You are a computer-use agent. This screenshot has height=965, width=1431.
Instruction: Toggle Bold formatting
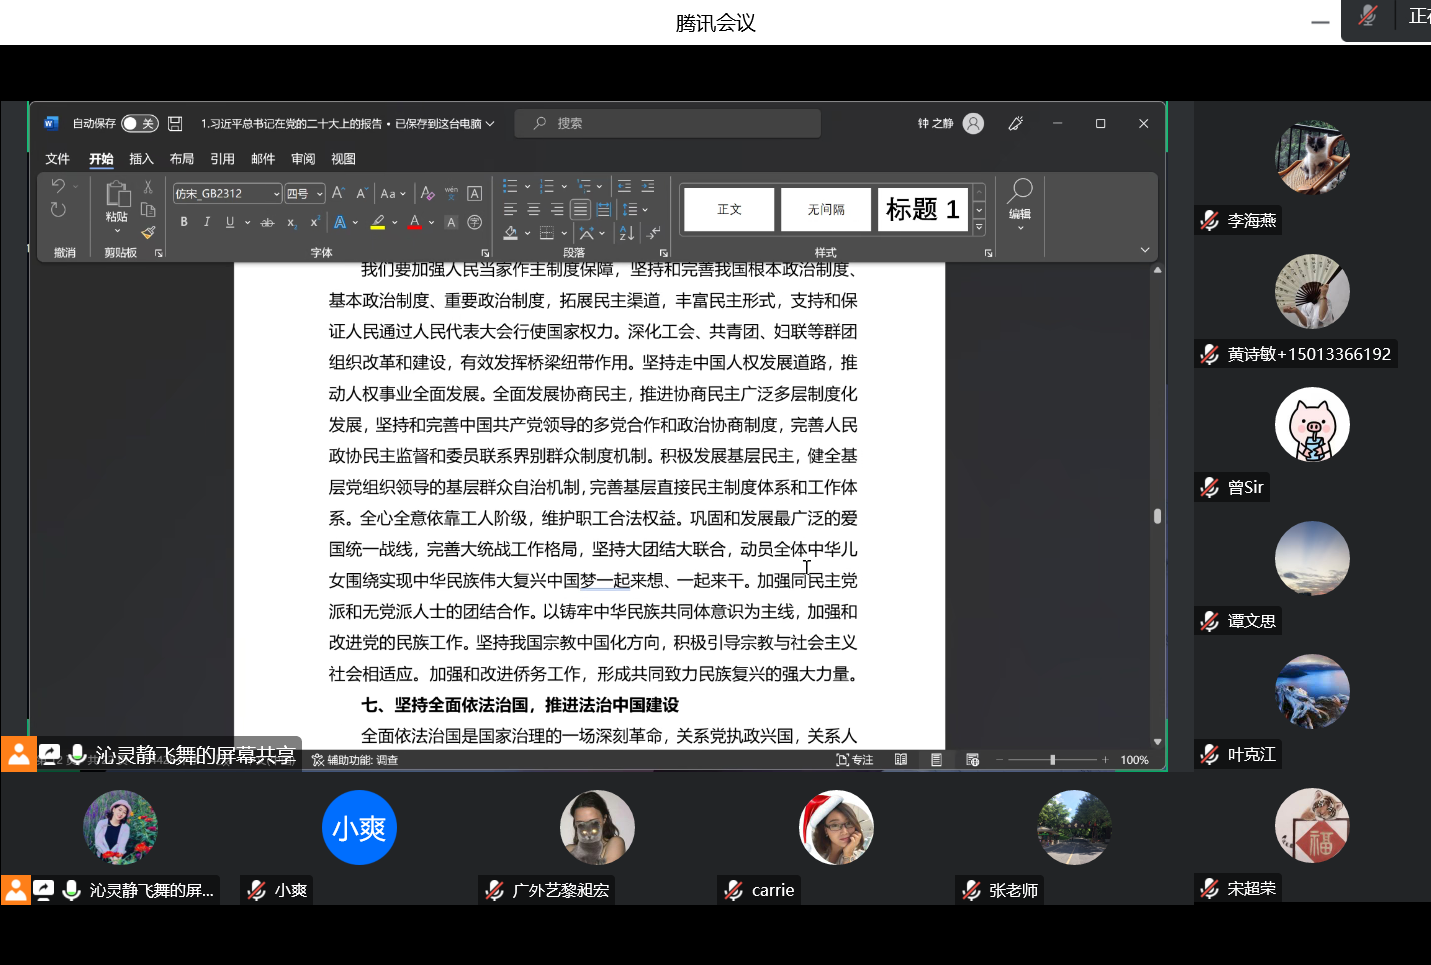pyautogui.click(x=184, y=222)
